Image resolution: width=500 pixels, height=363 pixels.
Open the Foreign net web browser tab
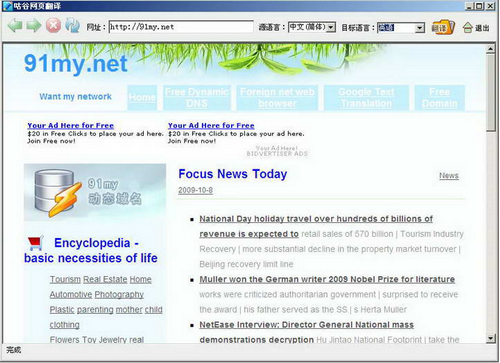[x=277, y=98]
